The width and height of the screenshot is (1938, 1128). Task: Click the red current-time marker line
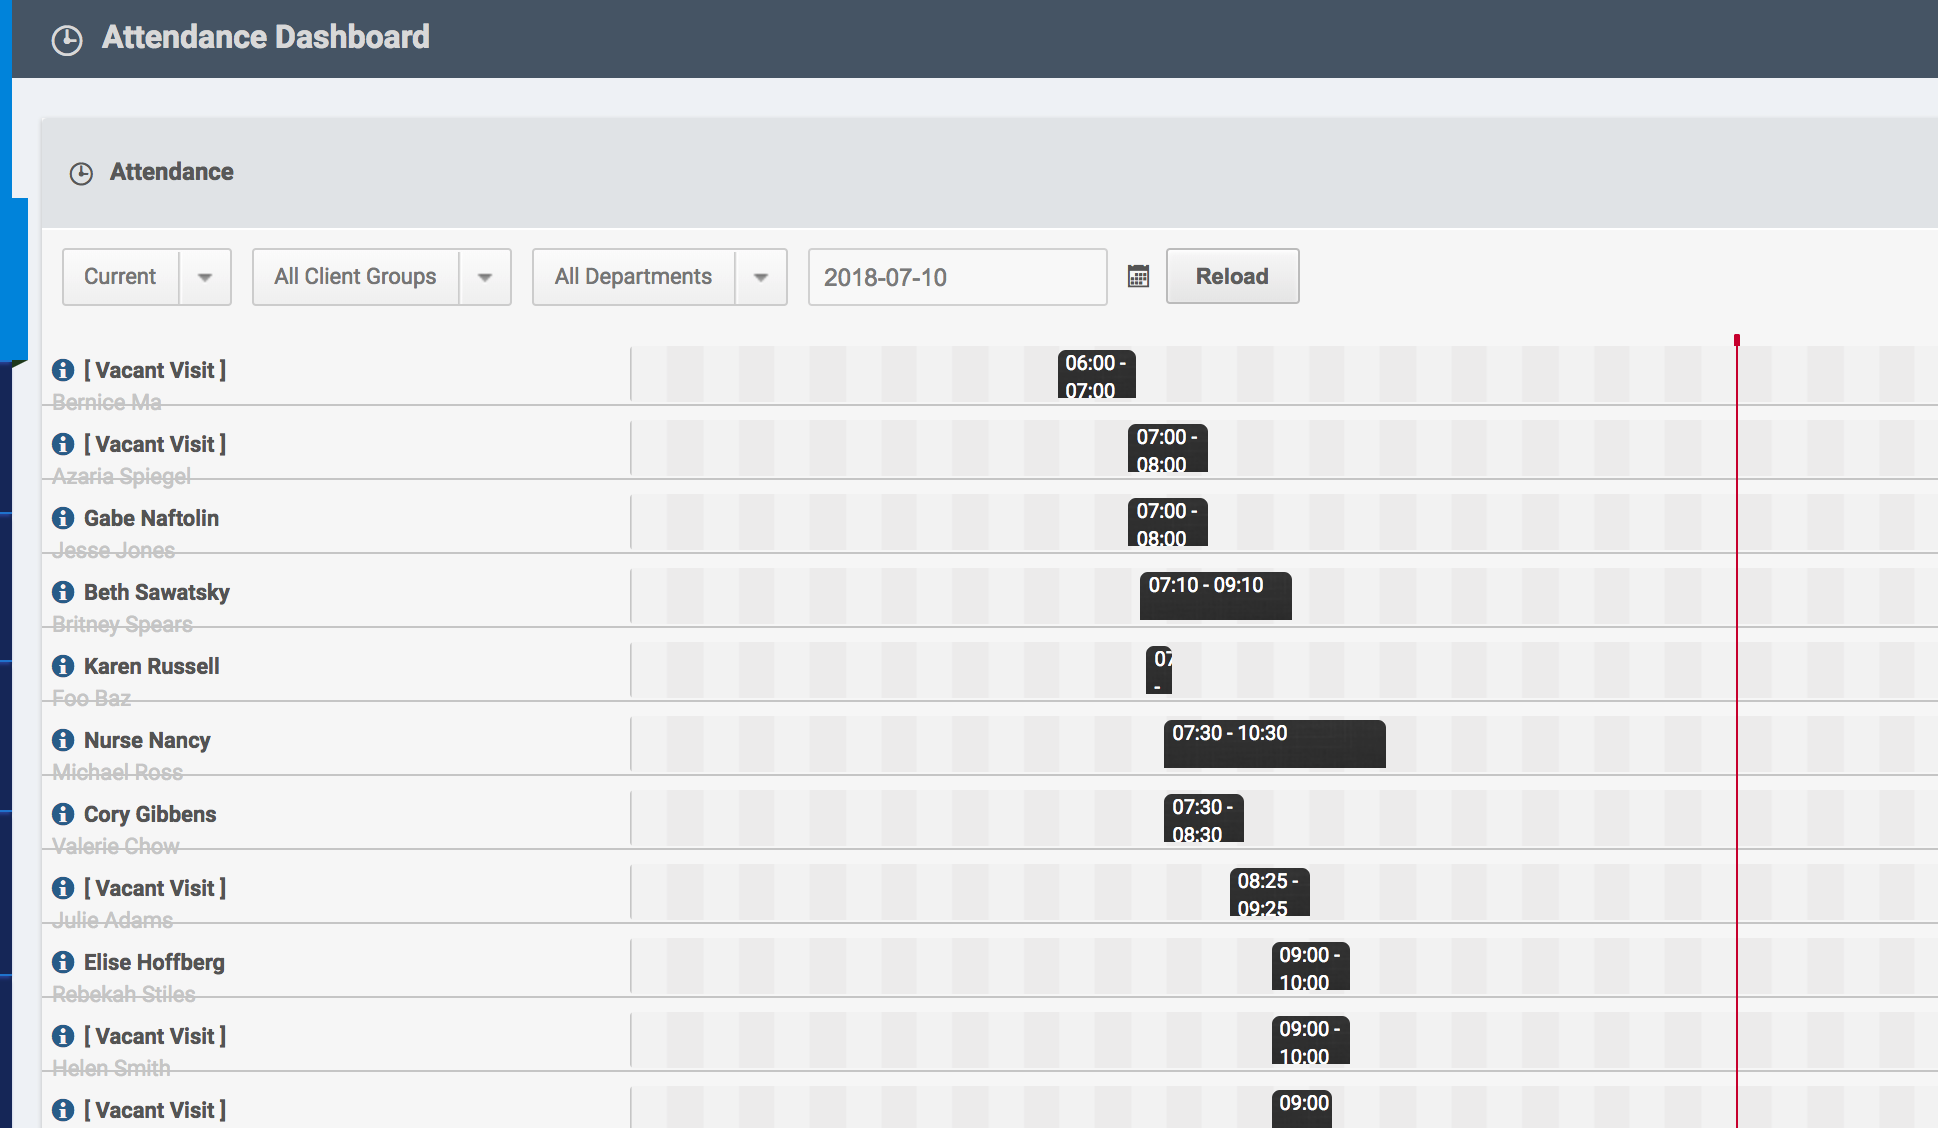point(1737,700)
